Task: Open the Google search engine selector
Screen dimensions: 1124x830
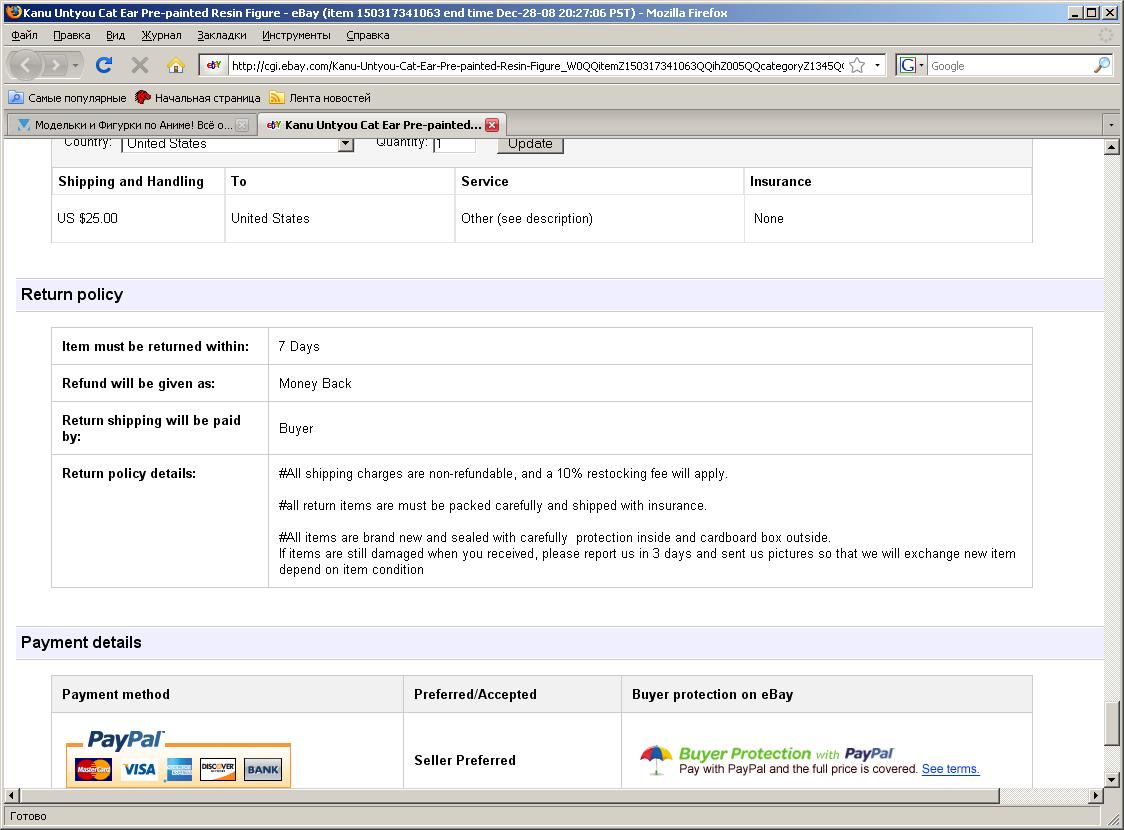Action: pos(911,65)
